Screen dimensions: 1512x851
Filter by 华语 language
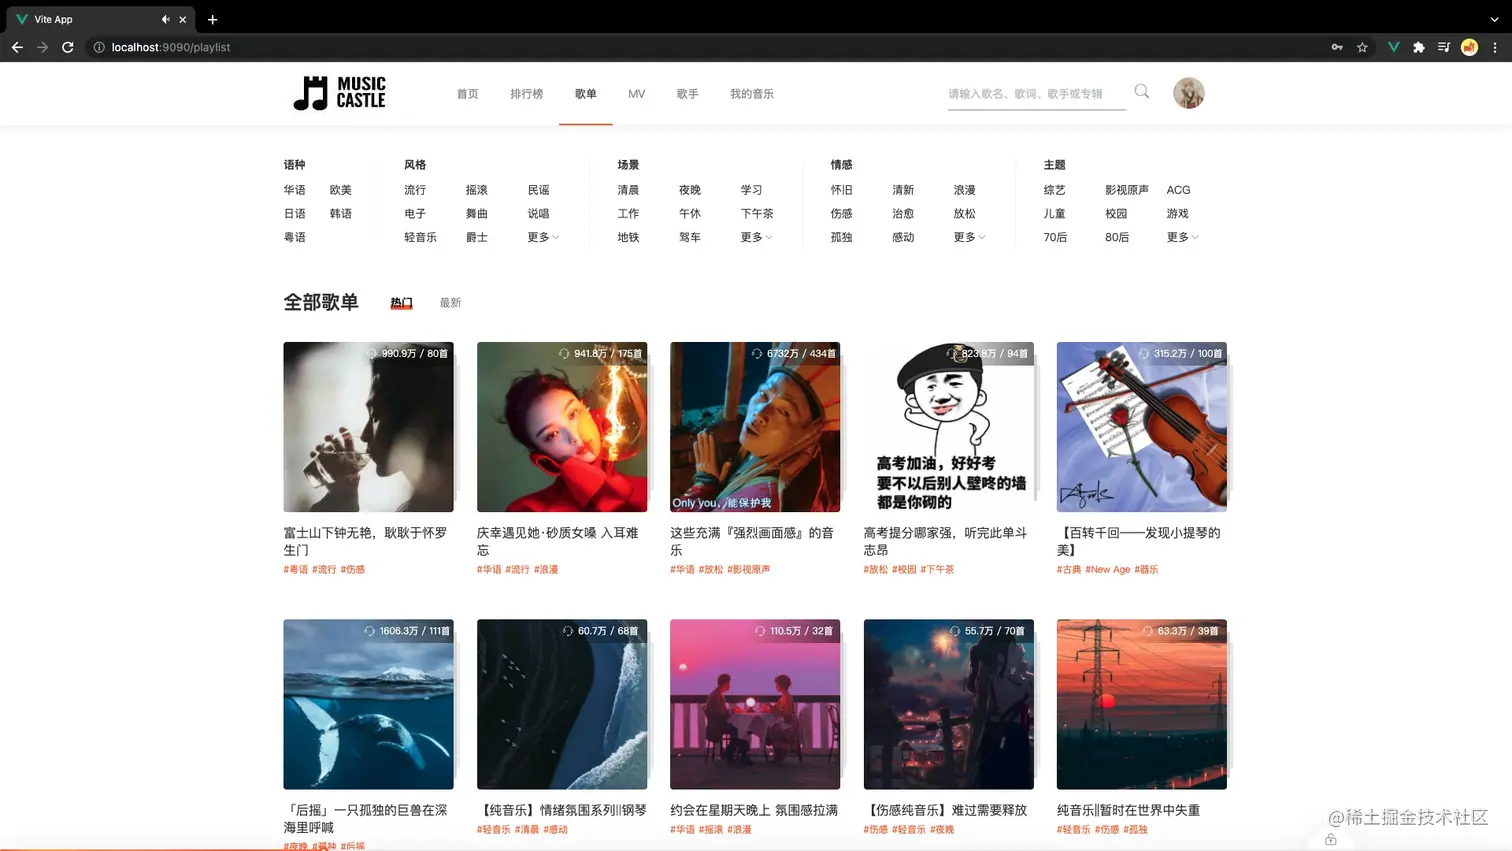(x=295, y=190)
